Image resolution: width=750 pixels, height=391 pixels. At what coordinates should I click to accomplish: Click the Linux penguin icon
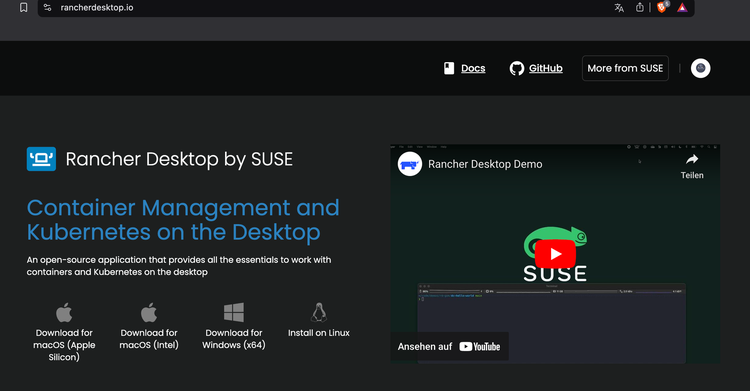point(319,313)
